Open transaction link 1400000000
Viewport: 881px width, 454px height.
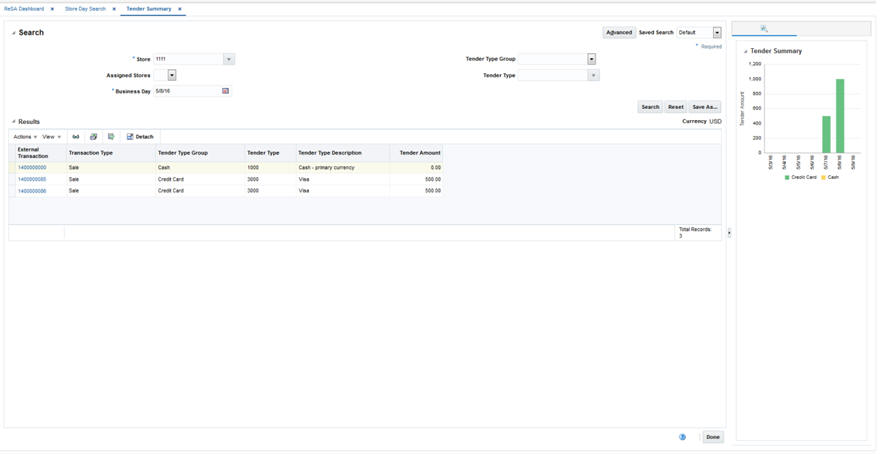coord(32,167)
